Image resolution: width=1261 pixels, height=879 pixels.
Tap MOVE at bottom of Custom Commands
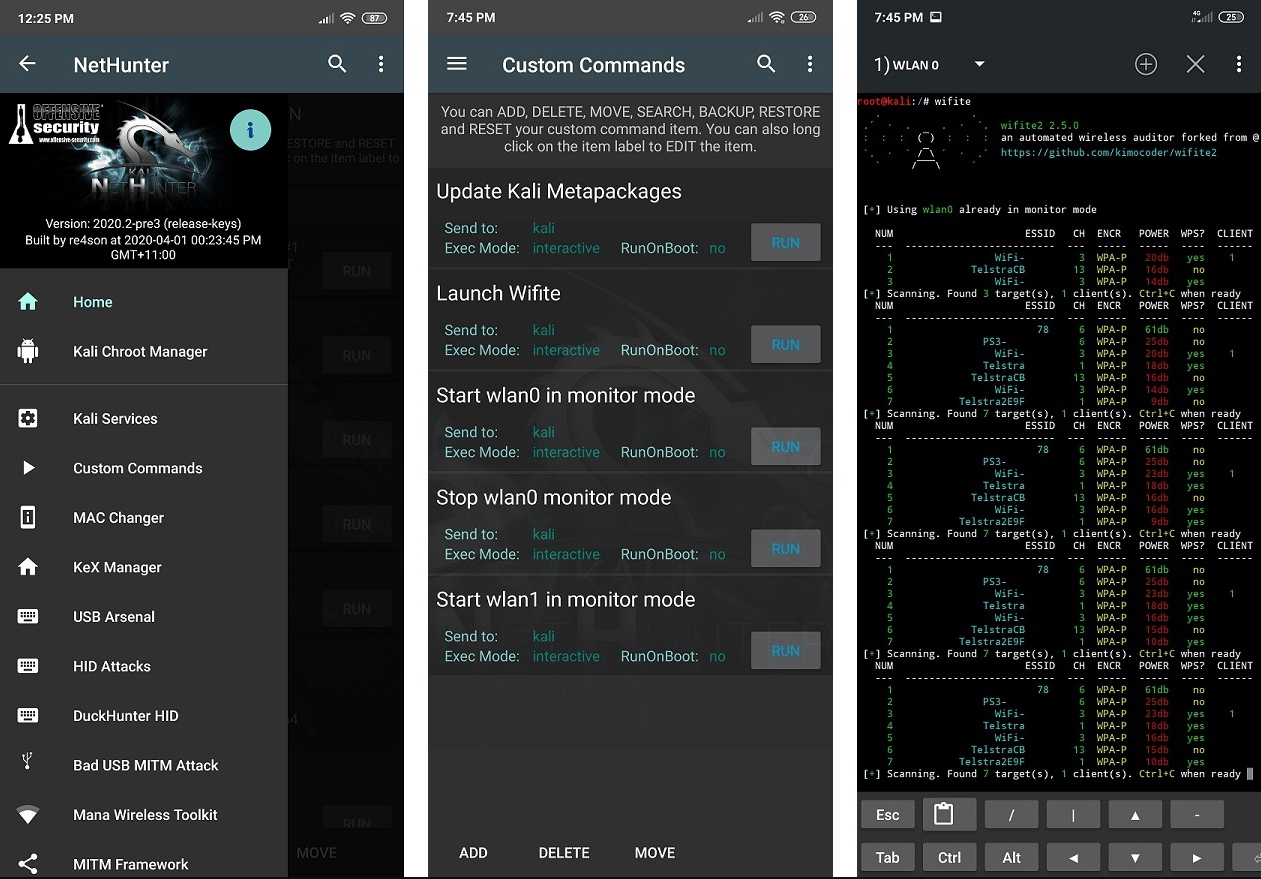[x=655, y=853]
